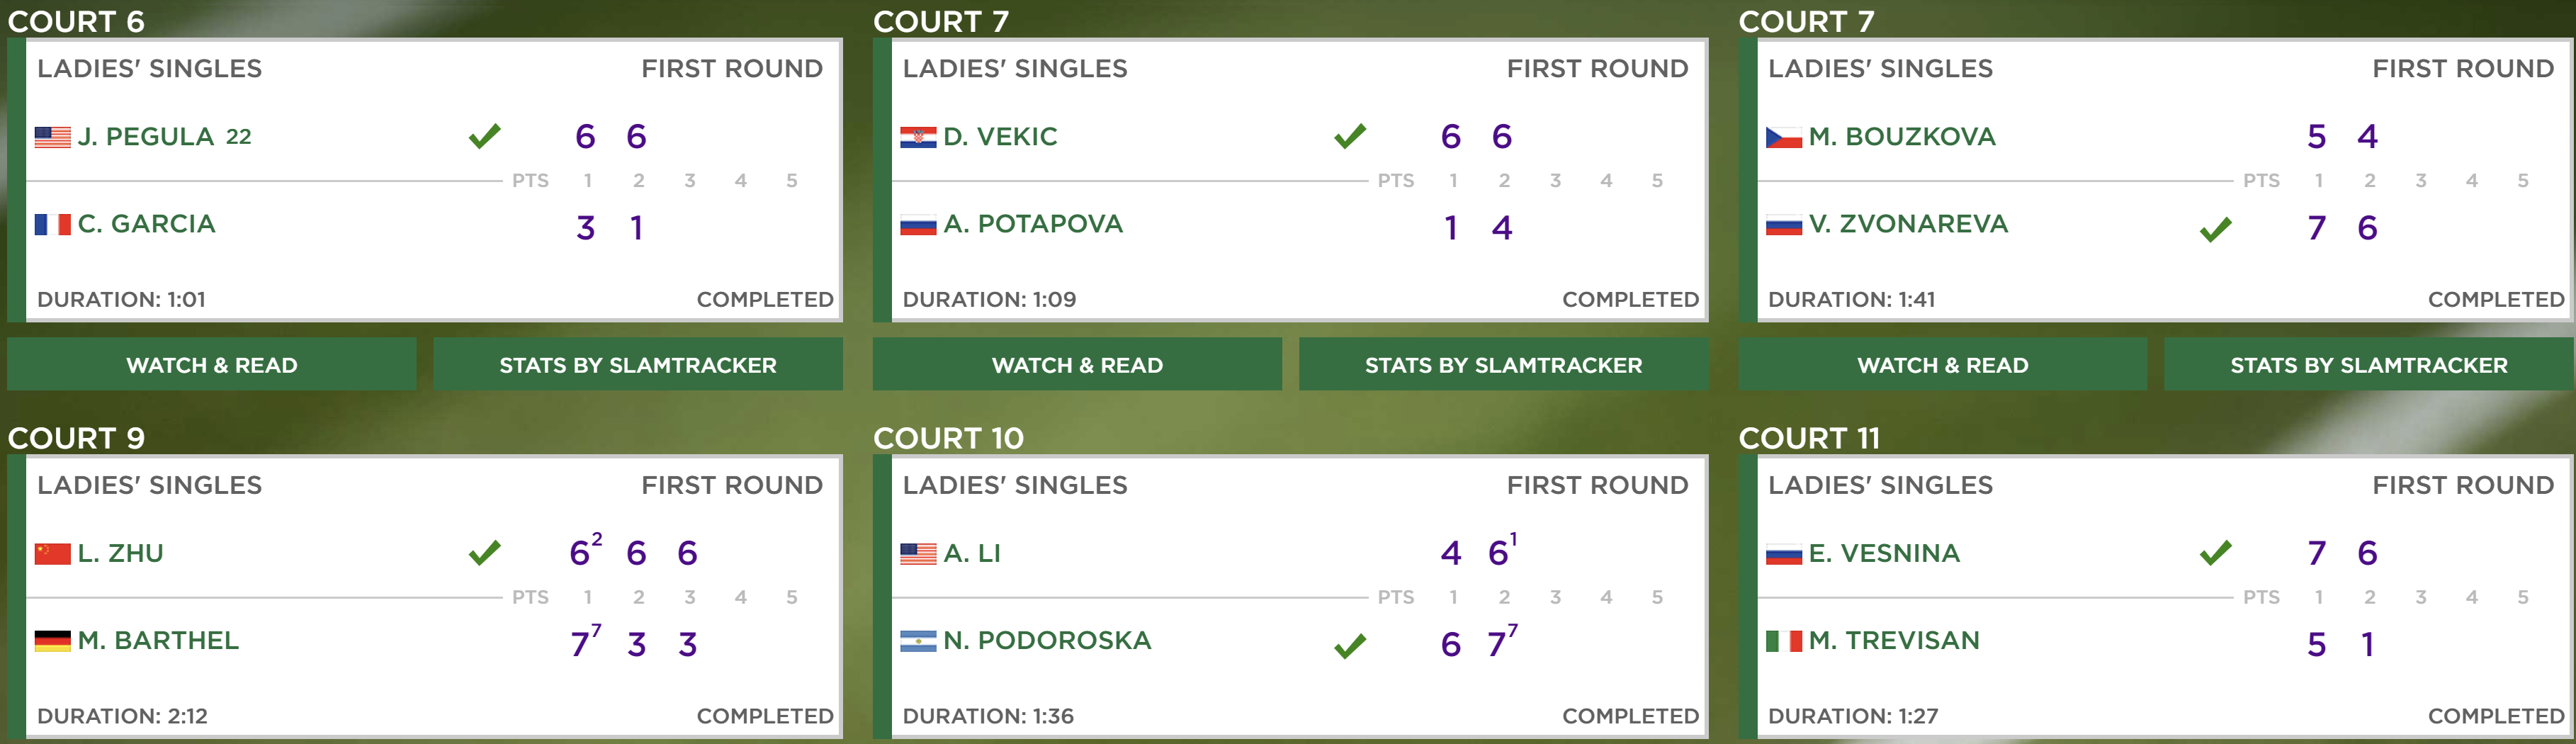The width and height of the screenshot is (2576, 744).
Task: Click the Court 10 heading
Action: click(x=948, y=438)
